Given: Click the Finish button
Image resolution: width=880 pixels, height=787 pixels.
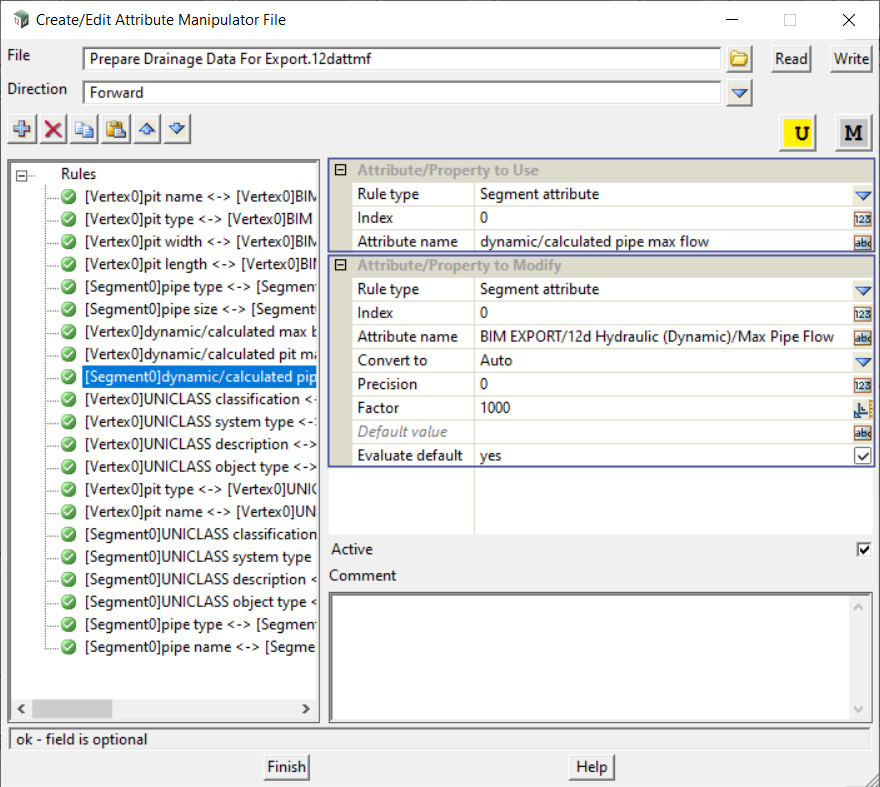Looking at the screenshot, I should [x=286, y=767].
